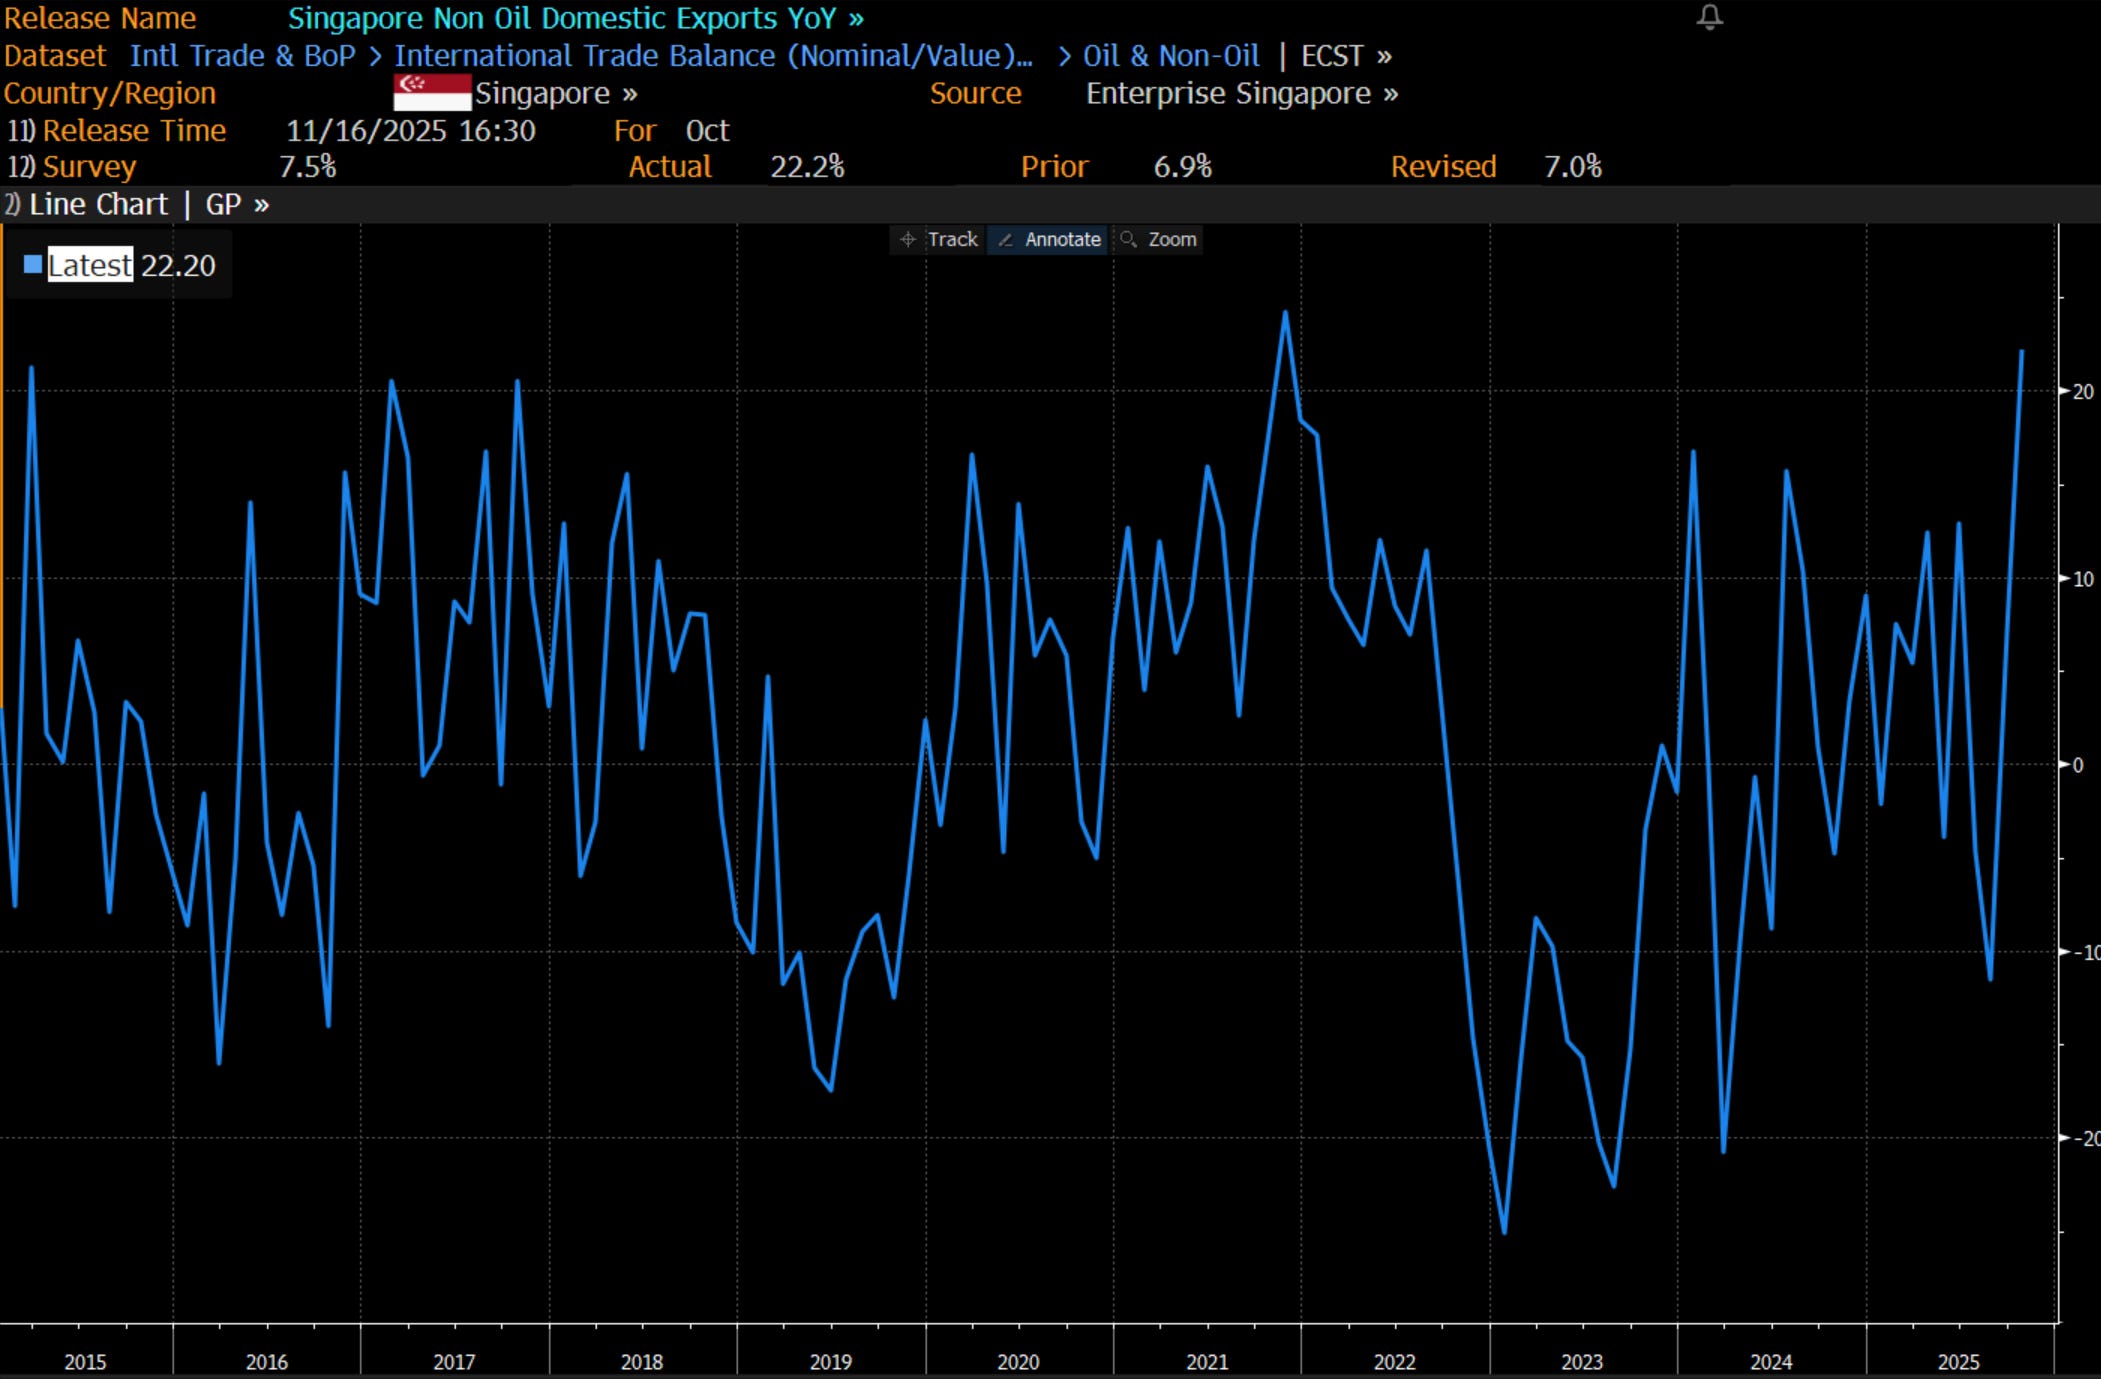2101x1379 pixels.
Task: Click the Singapore flag icon
Action: [432, 93]
